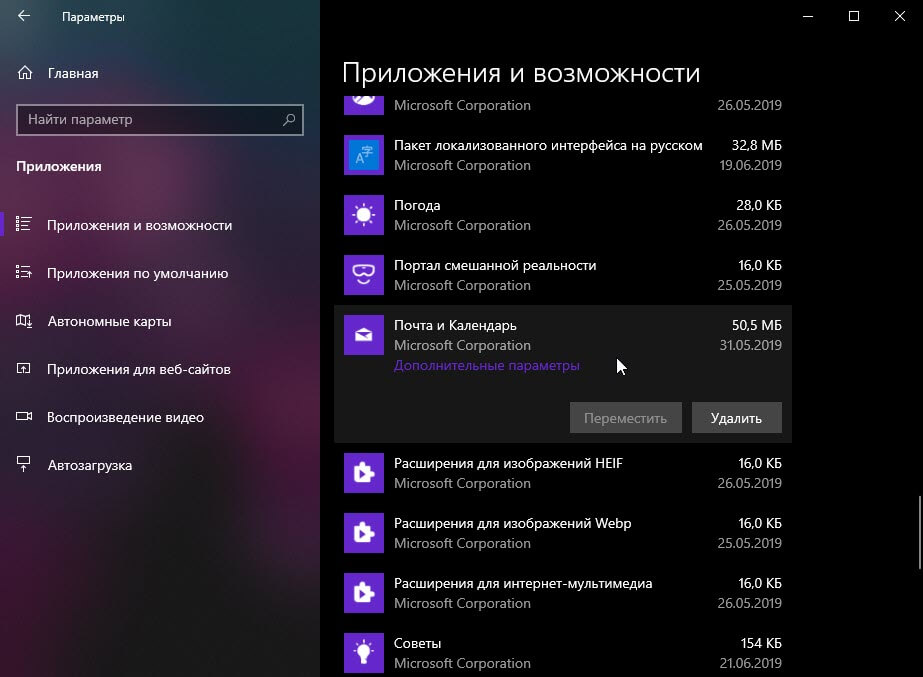923x677 pixels.
Task: Open the Автозагрузка section
Action: 89,466
